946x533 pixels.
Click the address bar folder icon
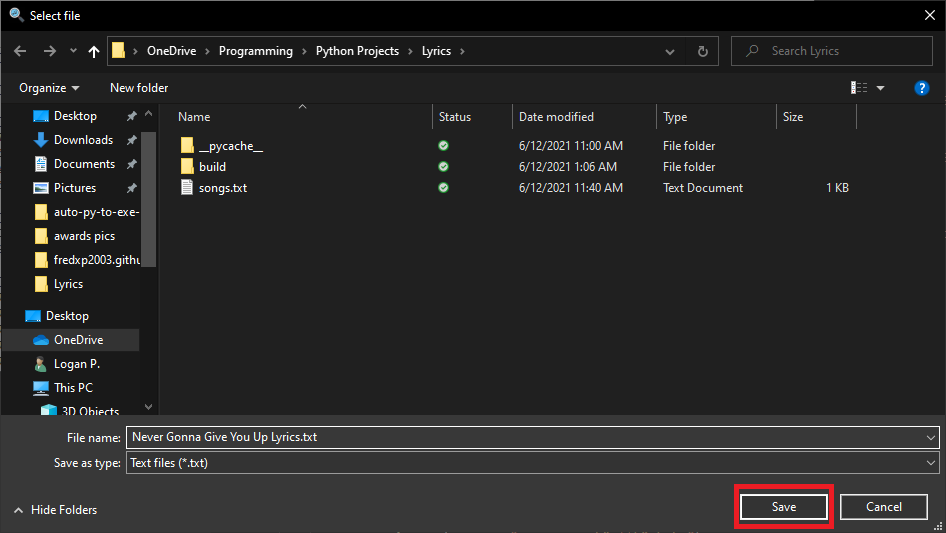[119, 51]
